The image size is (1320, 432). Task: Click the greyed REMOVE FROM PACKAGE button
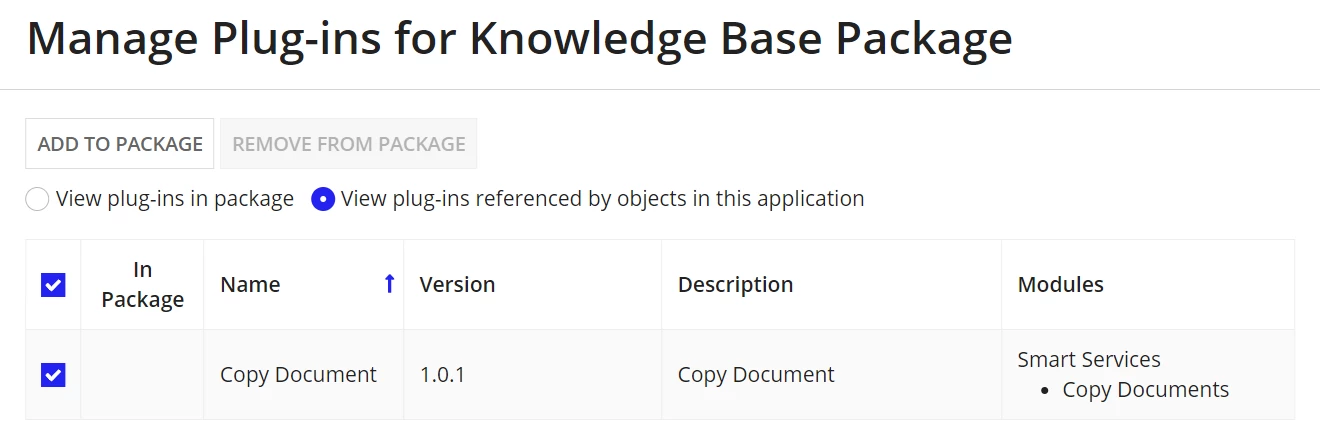pos(349,144)
